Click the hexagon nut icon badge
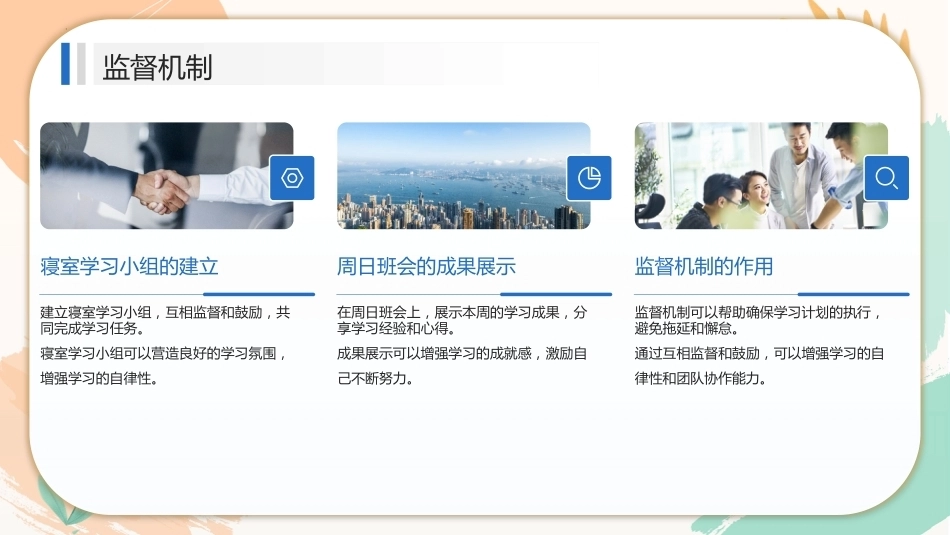 pos(292,178)
